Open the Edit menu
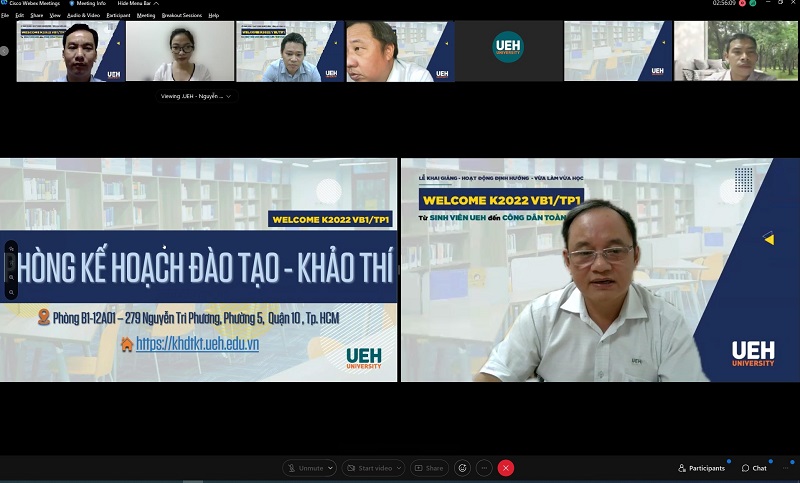 click(20, 15)
